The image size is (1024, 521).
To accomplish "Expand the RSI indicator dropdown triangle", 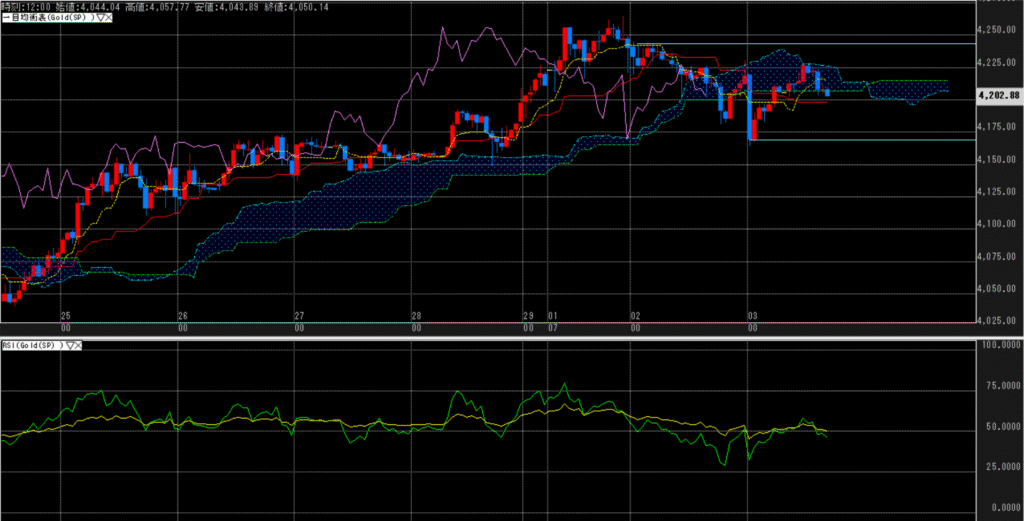I will [72, 345].
